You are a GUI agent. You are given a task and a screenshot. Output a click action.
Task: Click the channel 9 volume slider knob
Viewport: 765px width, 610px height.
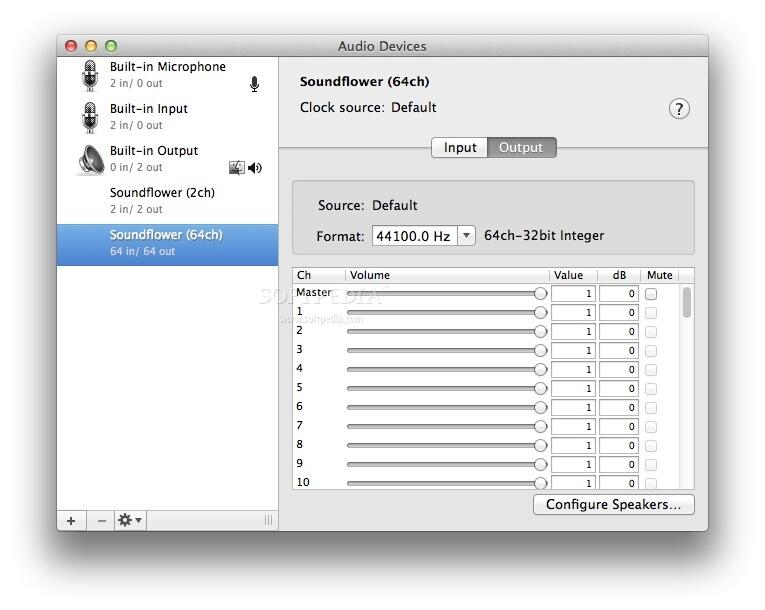click(x=541, y=465)
